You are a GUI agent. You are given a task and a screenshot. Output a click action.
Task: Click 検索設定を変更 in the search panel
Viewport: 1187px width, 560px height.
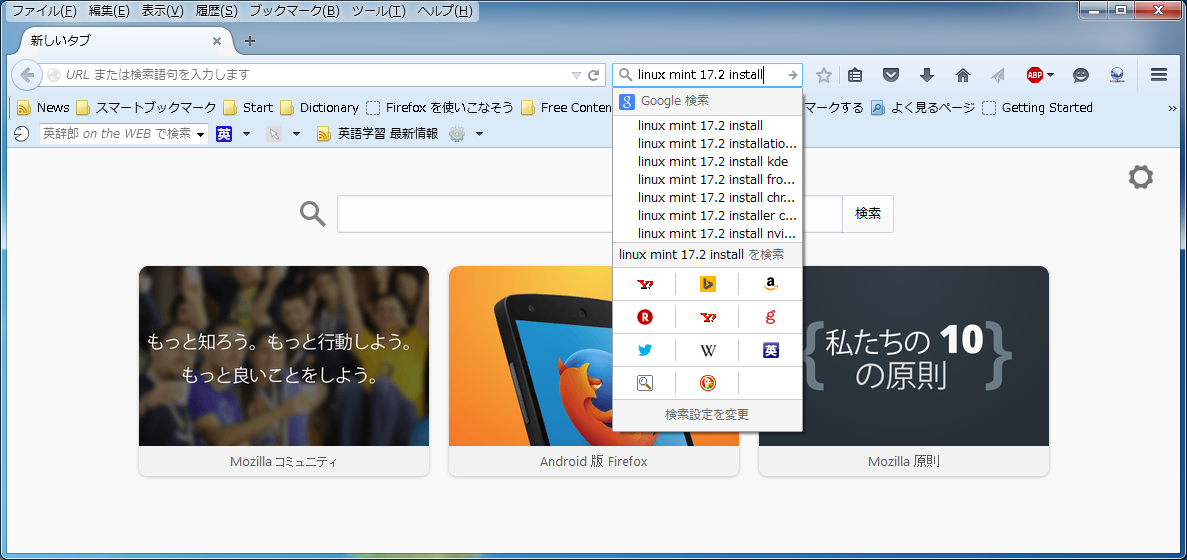click(707, 415)
